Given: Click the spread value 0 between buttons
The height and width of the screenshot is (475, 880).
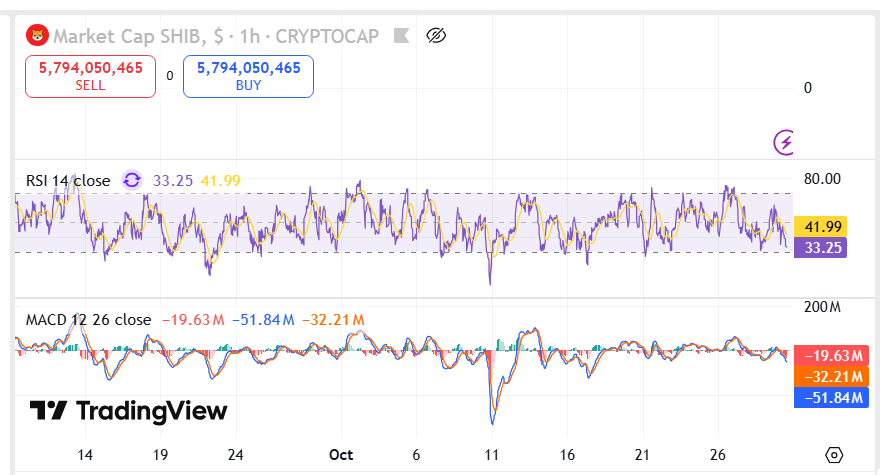Looking at the screenshot, I should pyautogui.click(x=170, y=76).
